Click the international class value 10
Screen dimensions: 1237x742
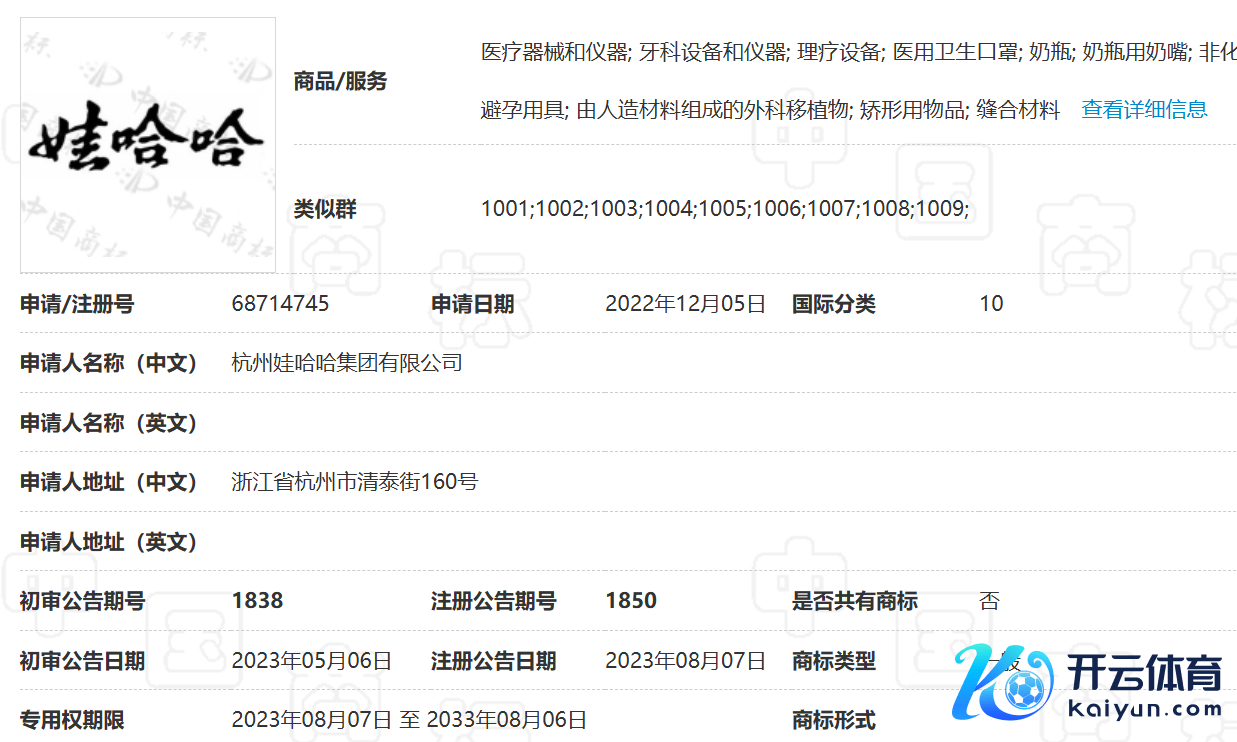pyautogui.click(x=991, y=304)
